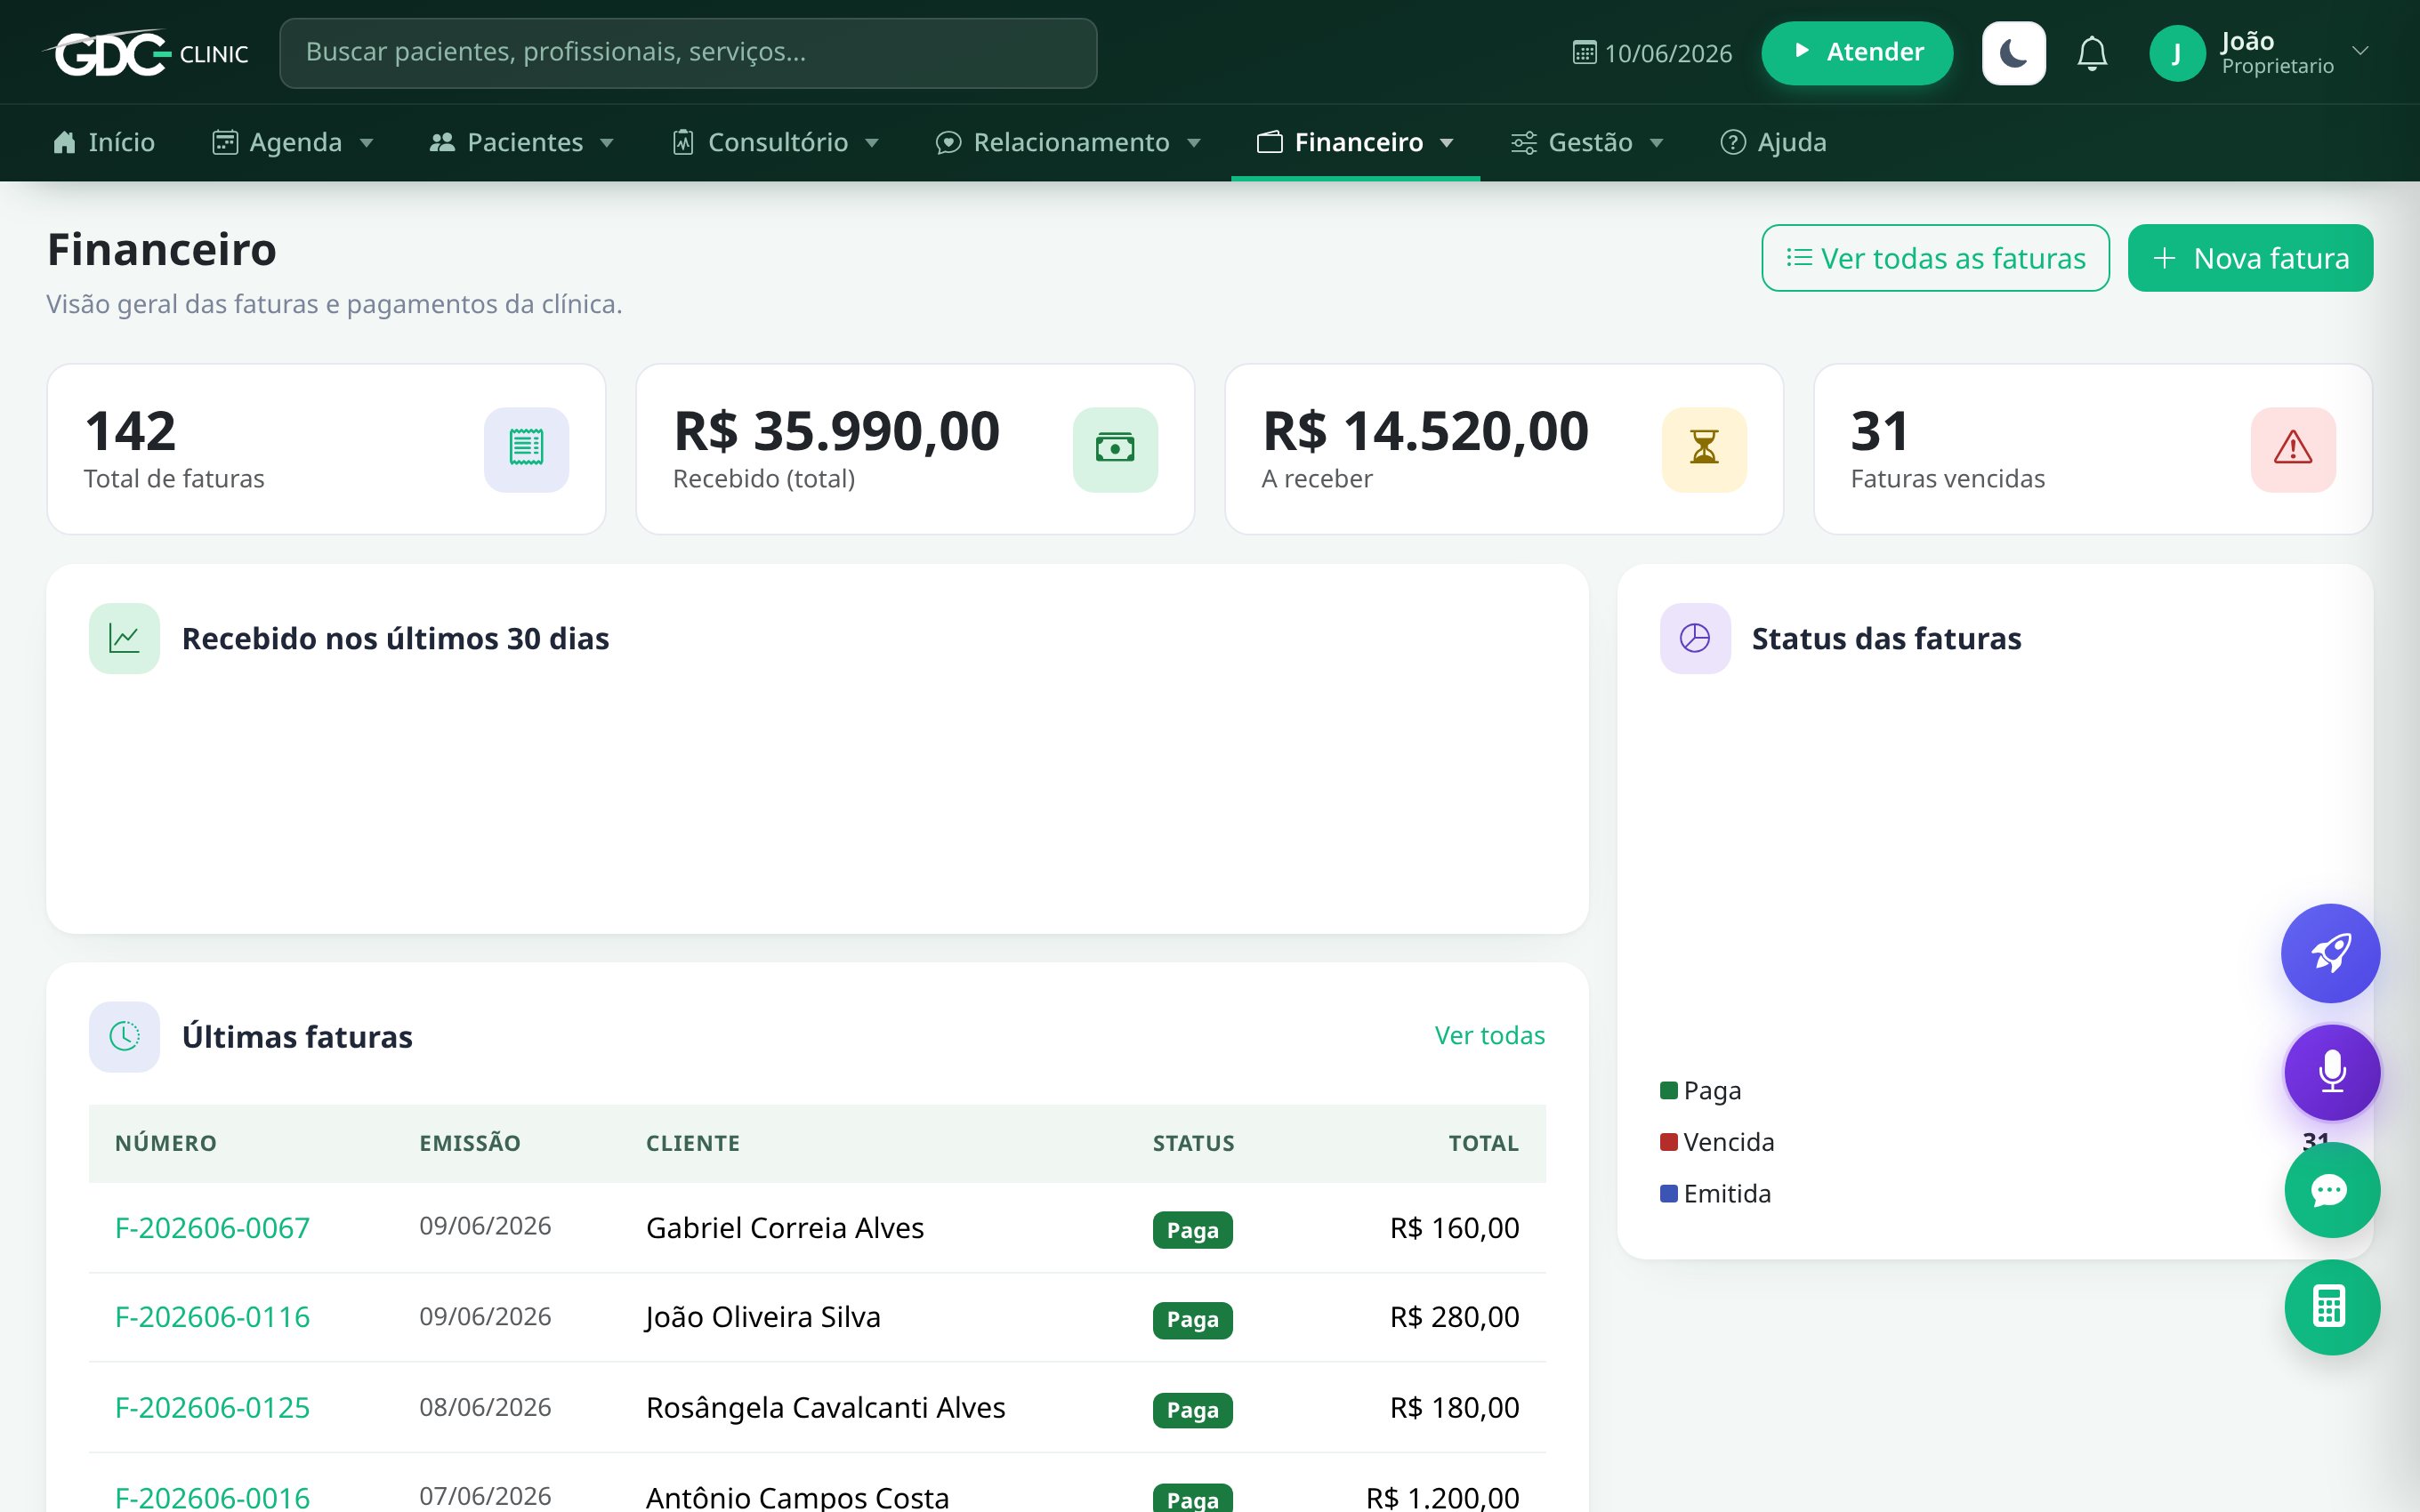
Task: Expand the Consultório dropdown arrow
Action: (871, 143)
